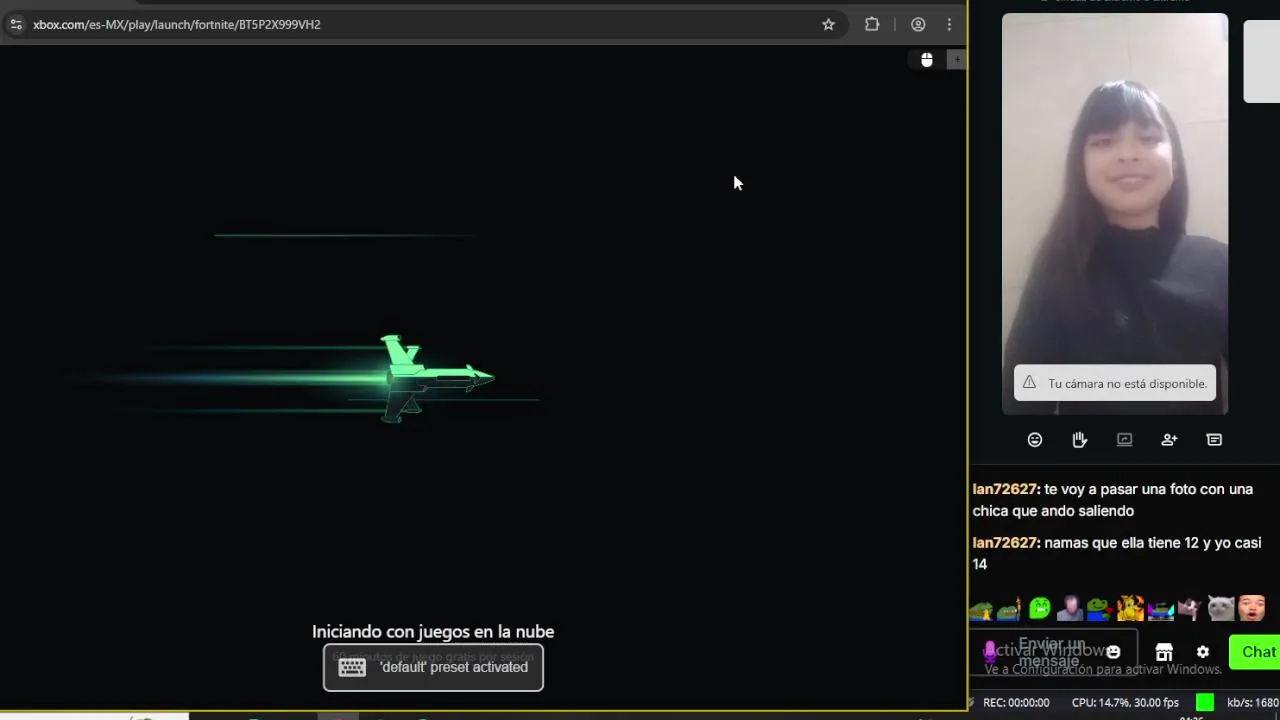This screenshot has height=720, width=1280.
Task: Click the small plus button beside mouse icon
Action: pos(957,60)
